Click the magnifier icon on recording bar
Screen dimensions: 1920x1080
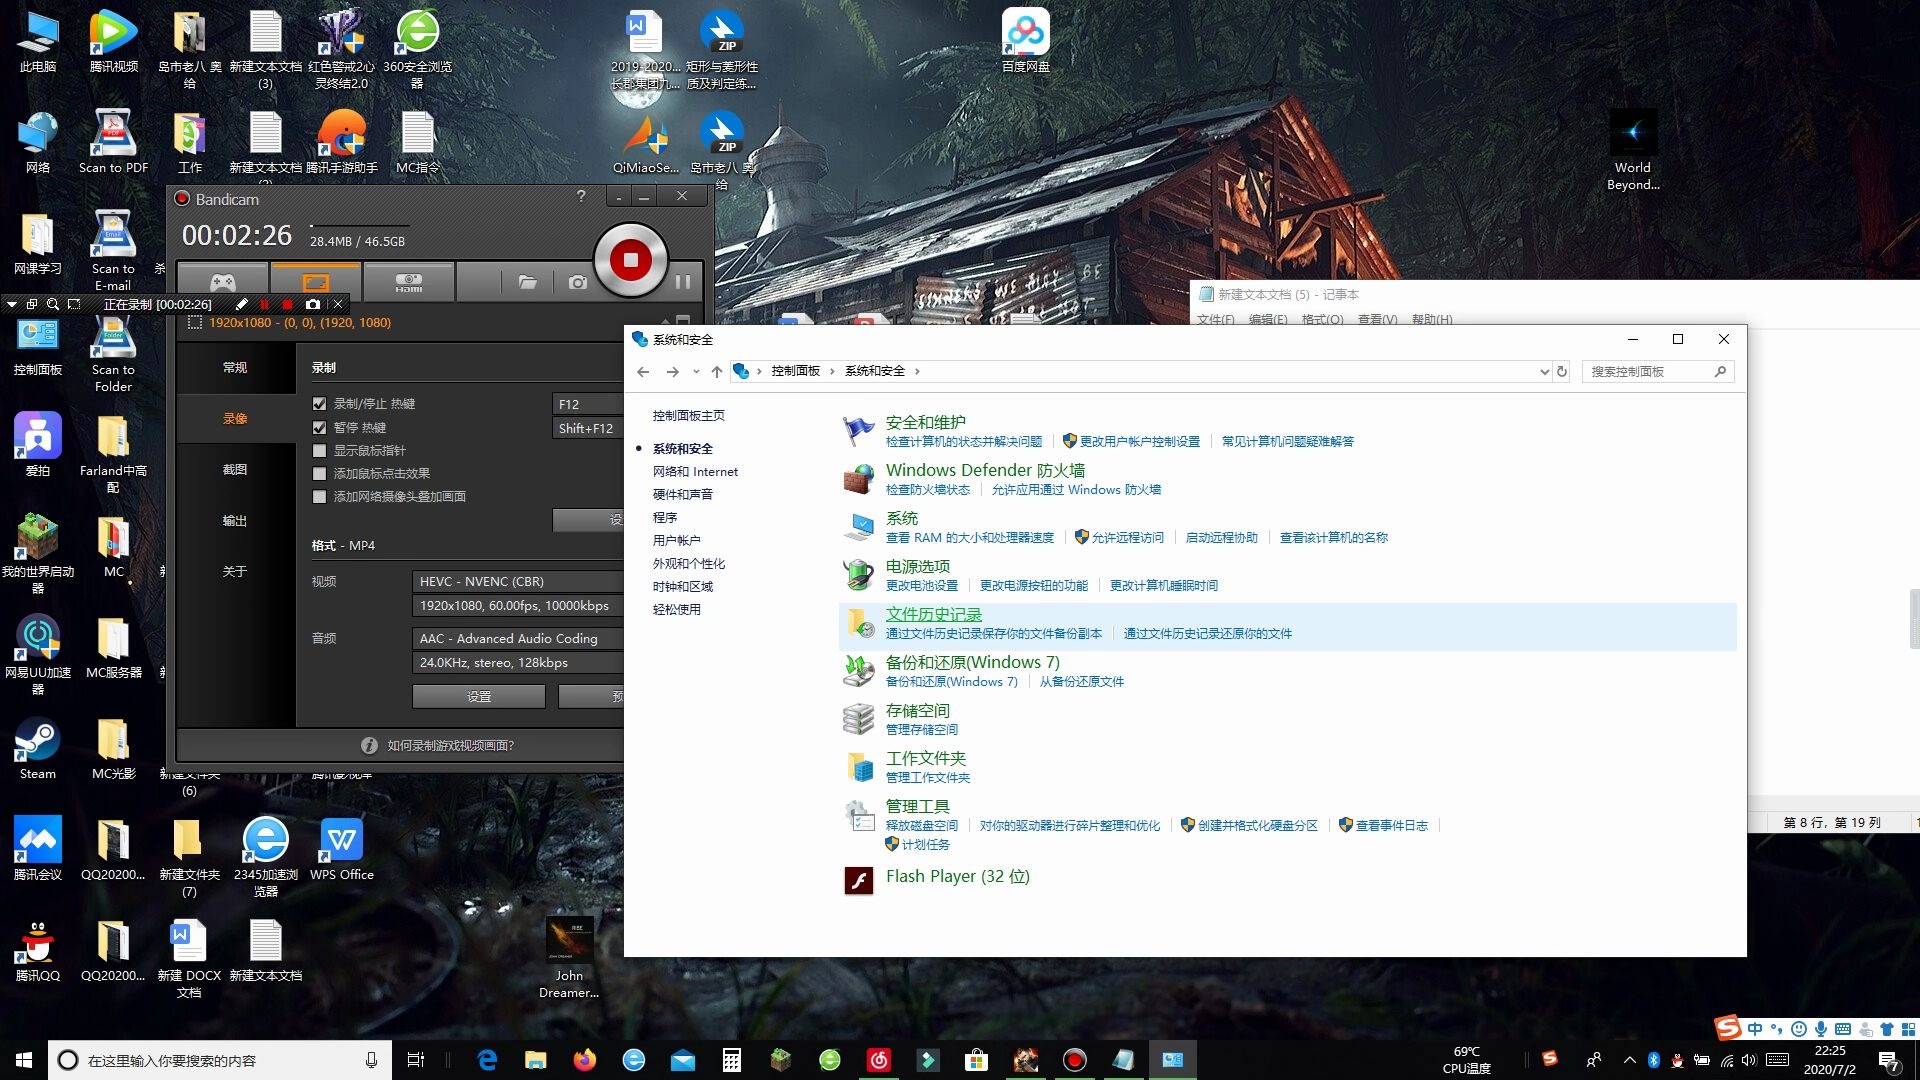(x=53, y=304)
